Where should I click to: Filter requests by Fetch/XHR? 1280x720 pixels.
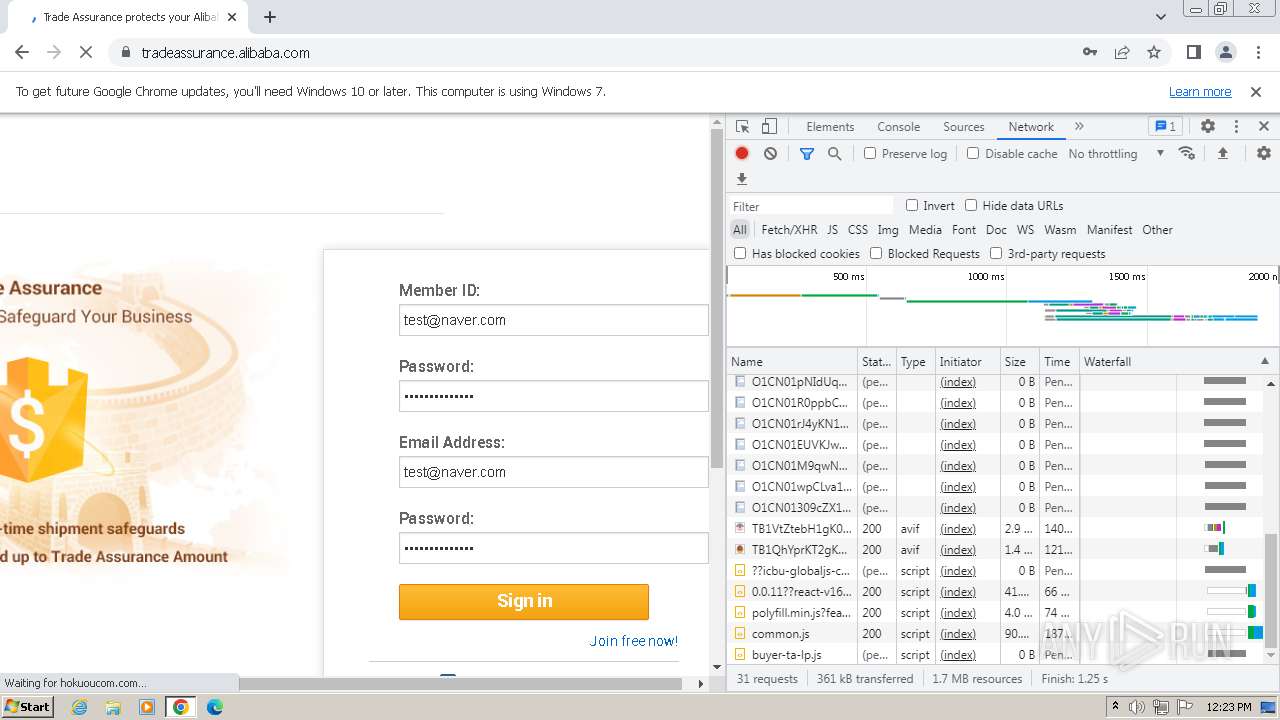[x=789, y=230]
